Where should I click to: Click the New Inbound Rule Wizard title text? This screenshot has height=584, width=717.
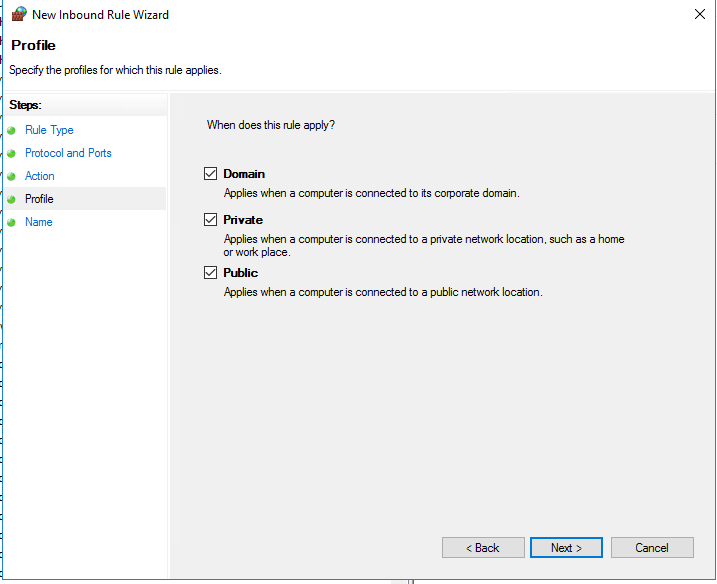tap(100, 15)
